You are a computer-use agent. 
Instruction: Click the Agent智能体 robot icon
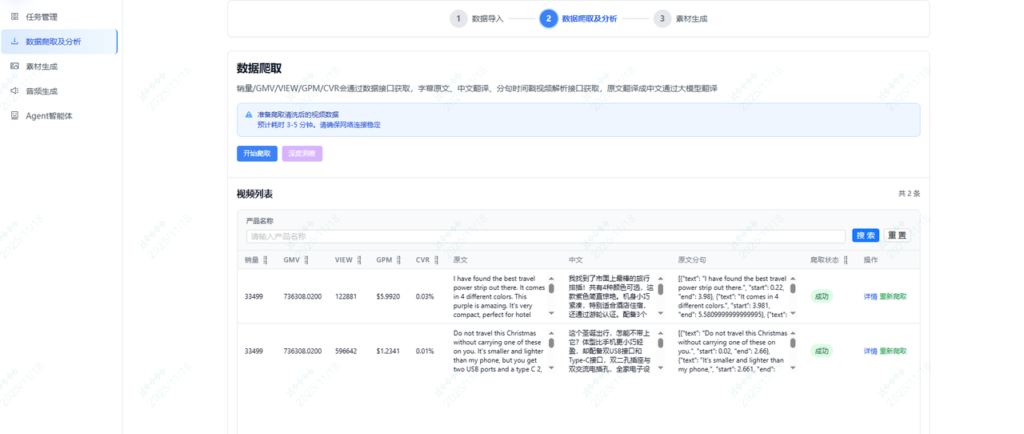(14, 115)
